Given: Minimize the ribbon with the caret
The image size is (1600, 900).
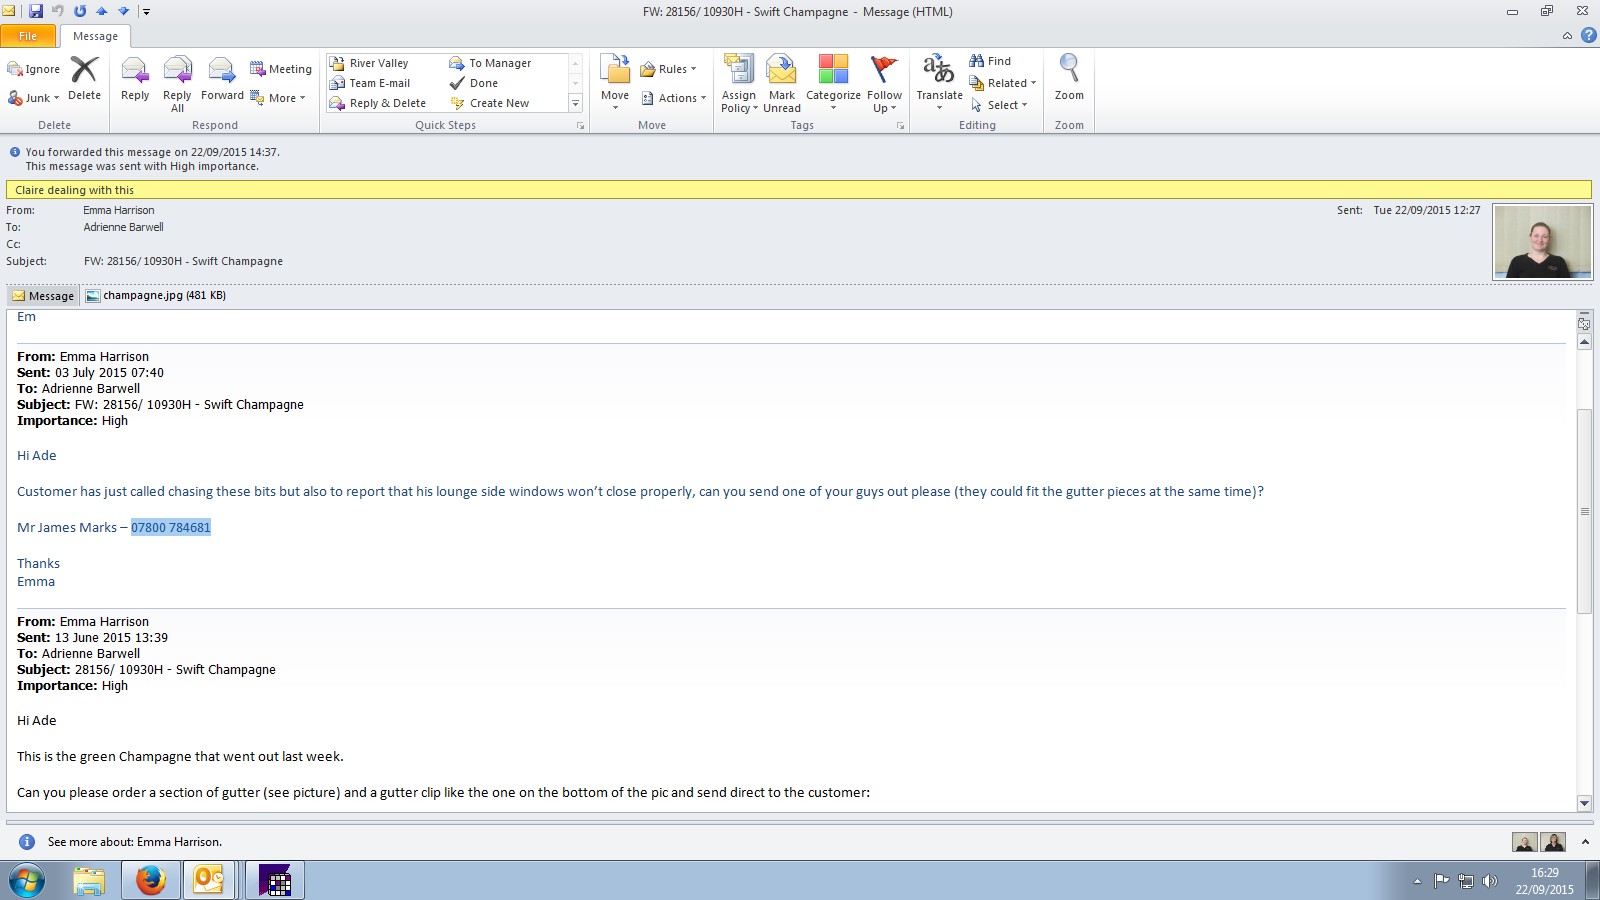Looking at the screenshot, I should [1567, 36].
